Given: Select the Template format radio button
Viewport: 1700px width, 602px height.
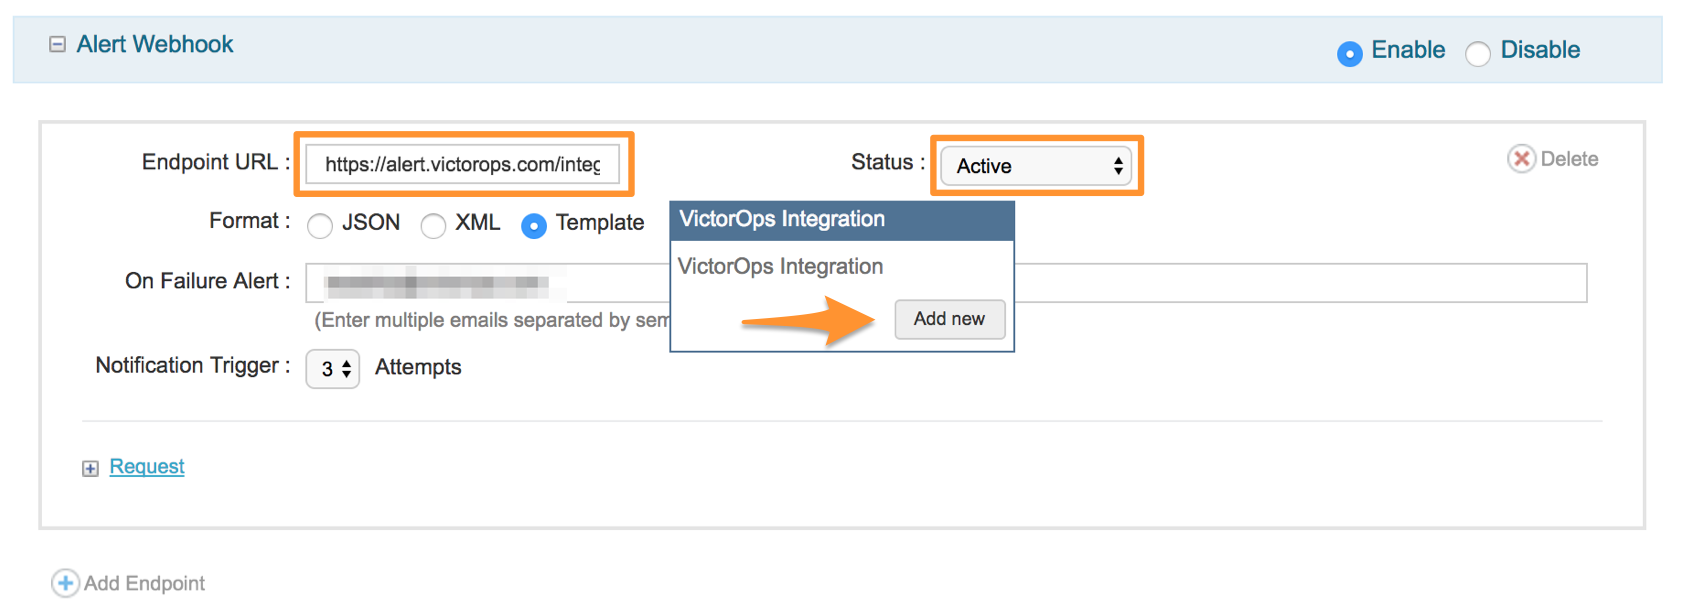Looking at the screenshot, I should tap(534, 226).
